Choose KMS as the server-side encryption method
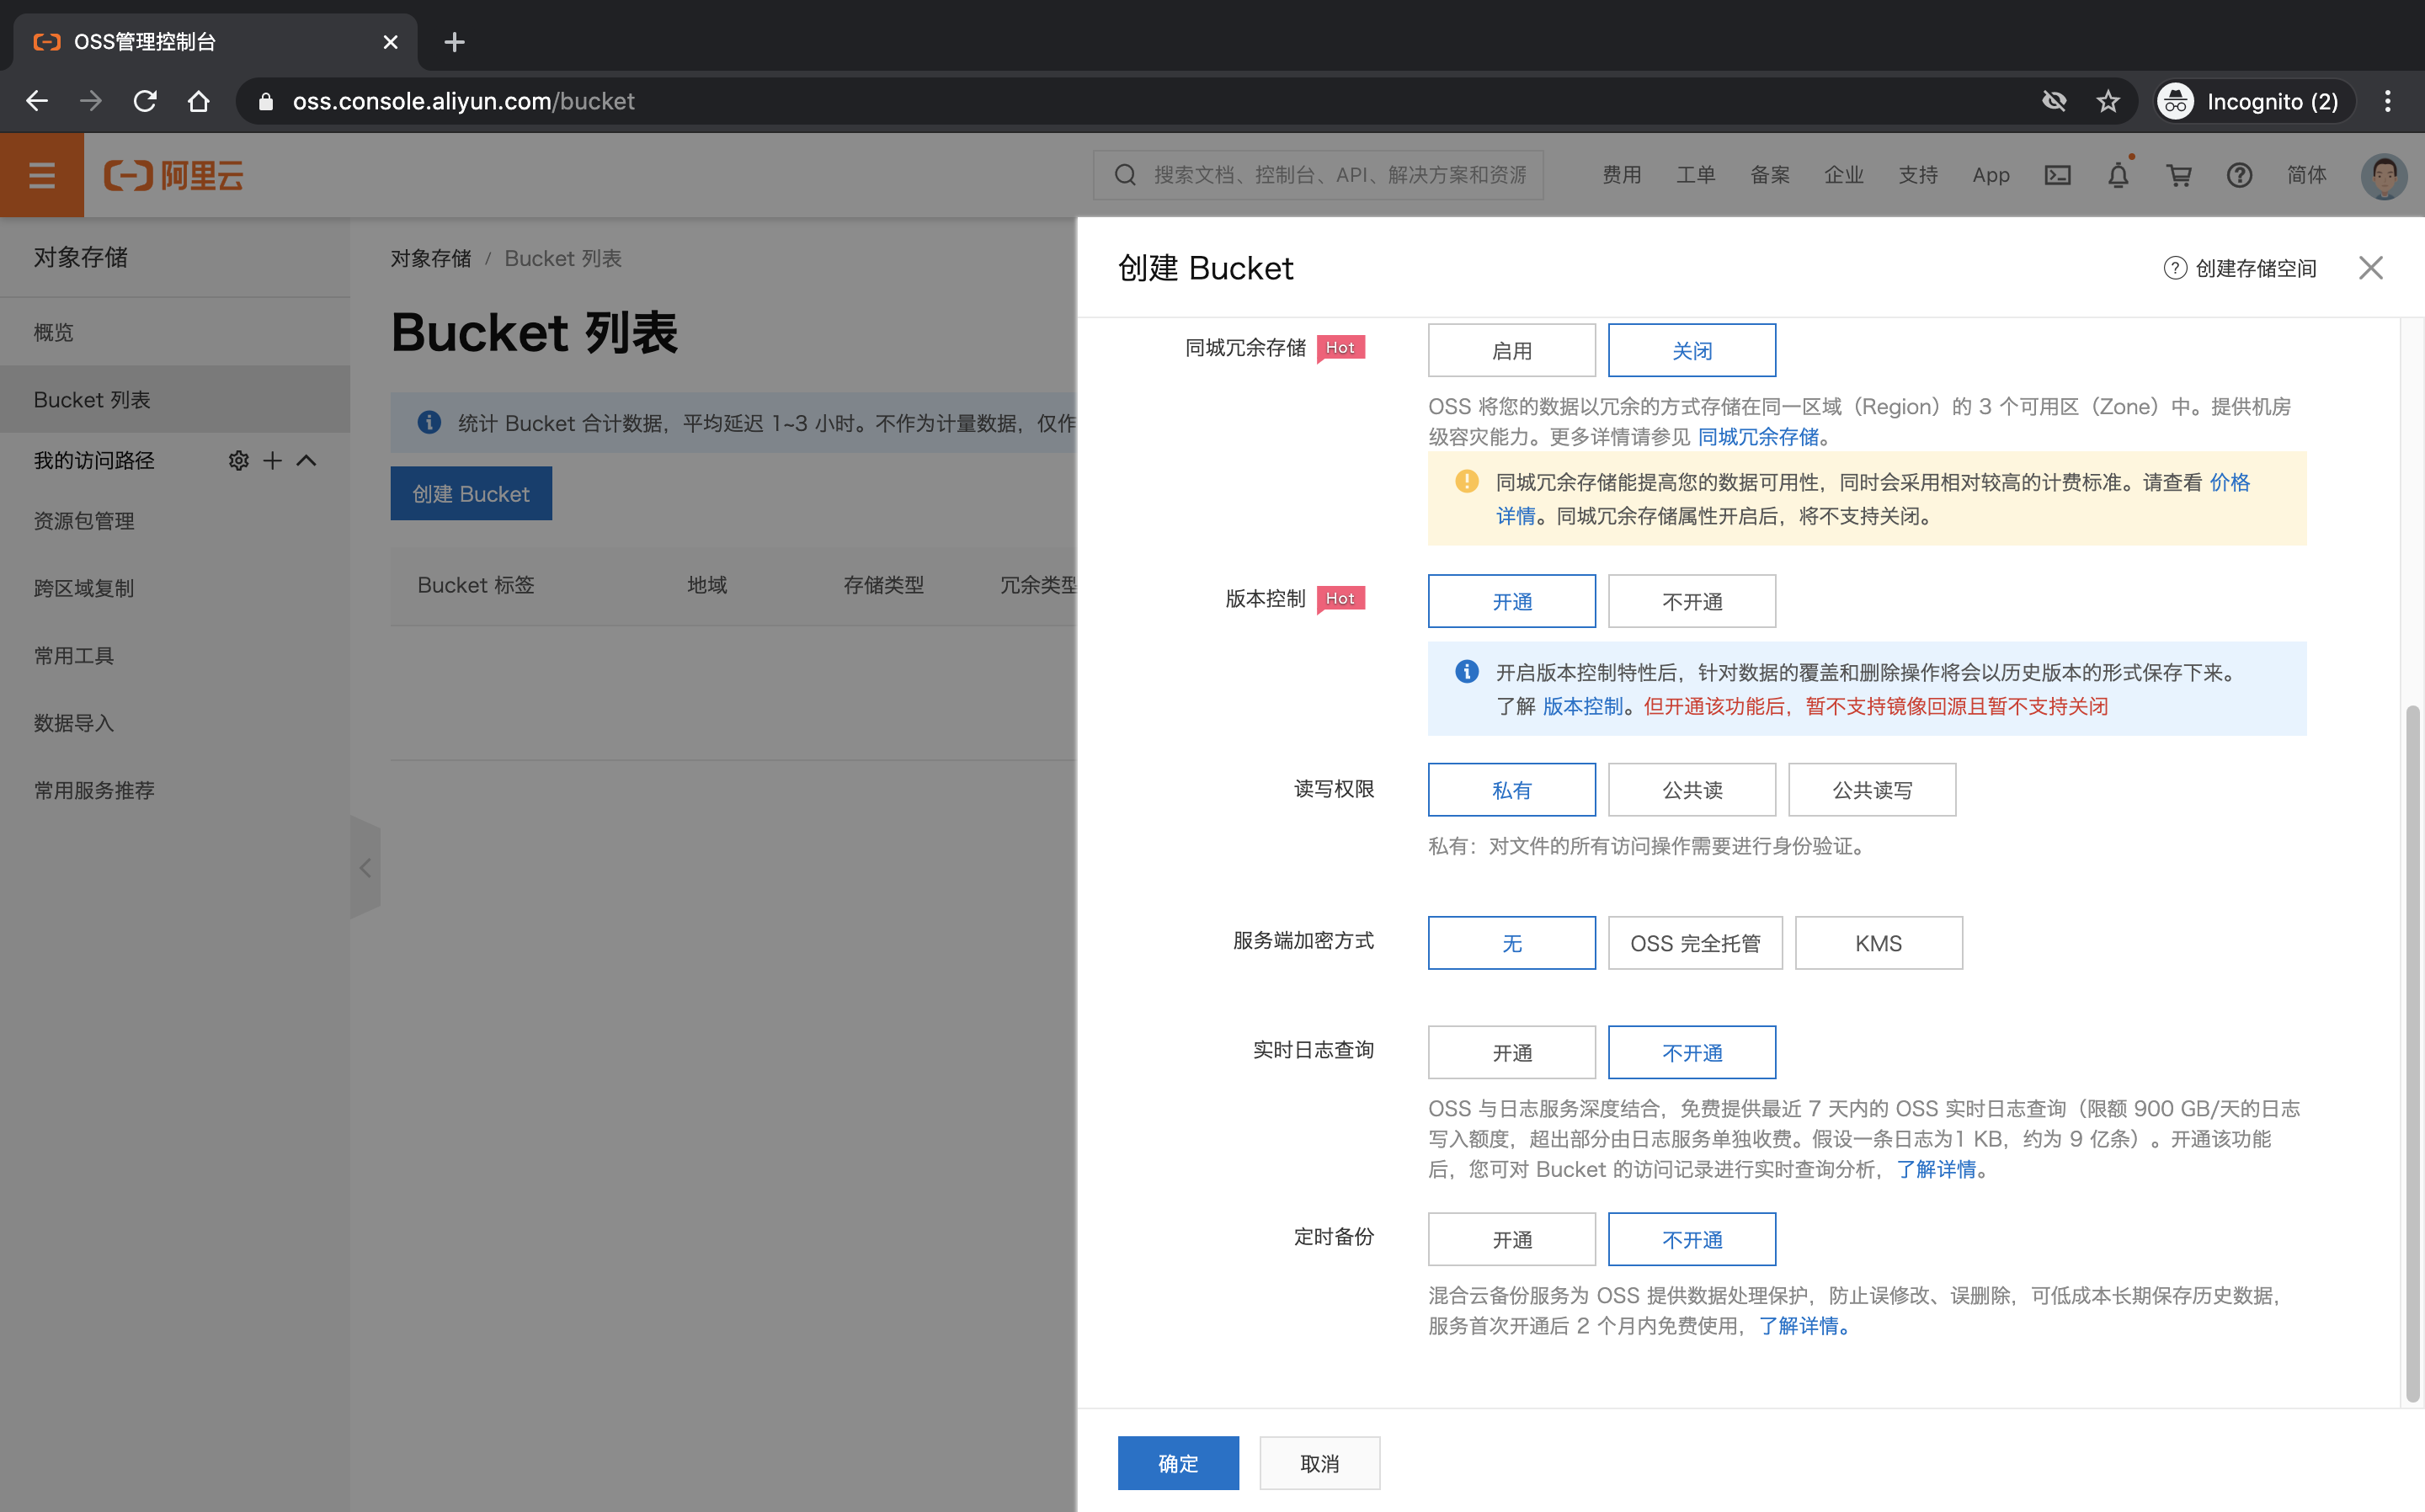Screen dimensions: 2425x1512 (x=1878, y=943)
